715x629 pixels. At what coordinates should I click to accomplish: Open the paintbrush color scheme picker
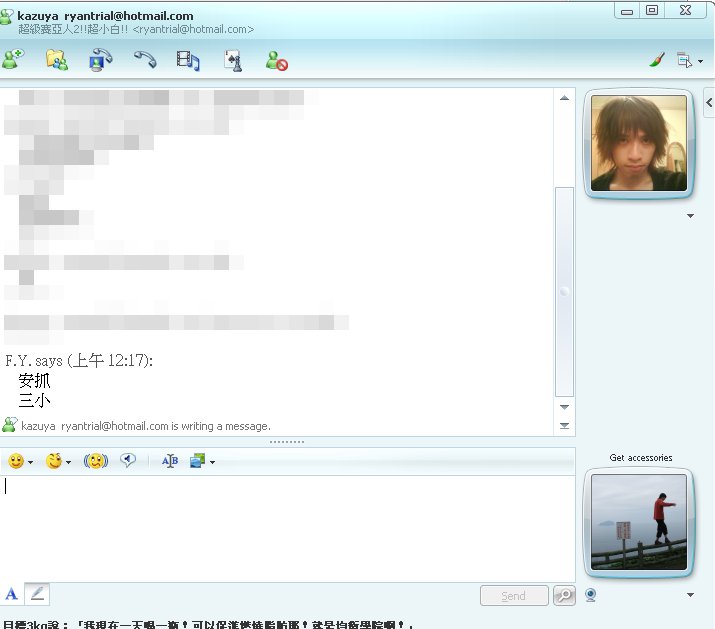(x=657, y=60)
